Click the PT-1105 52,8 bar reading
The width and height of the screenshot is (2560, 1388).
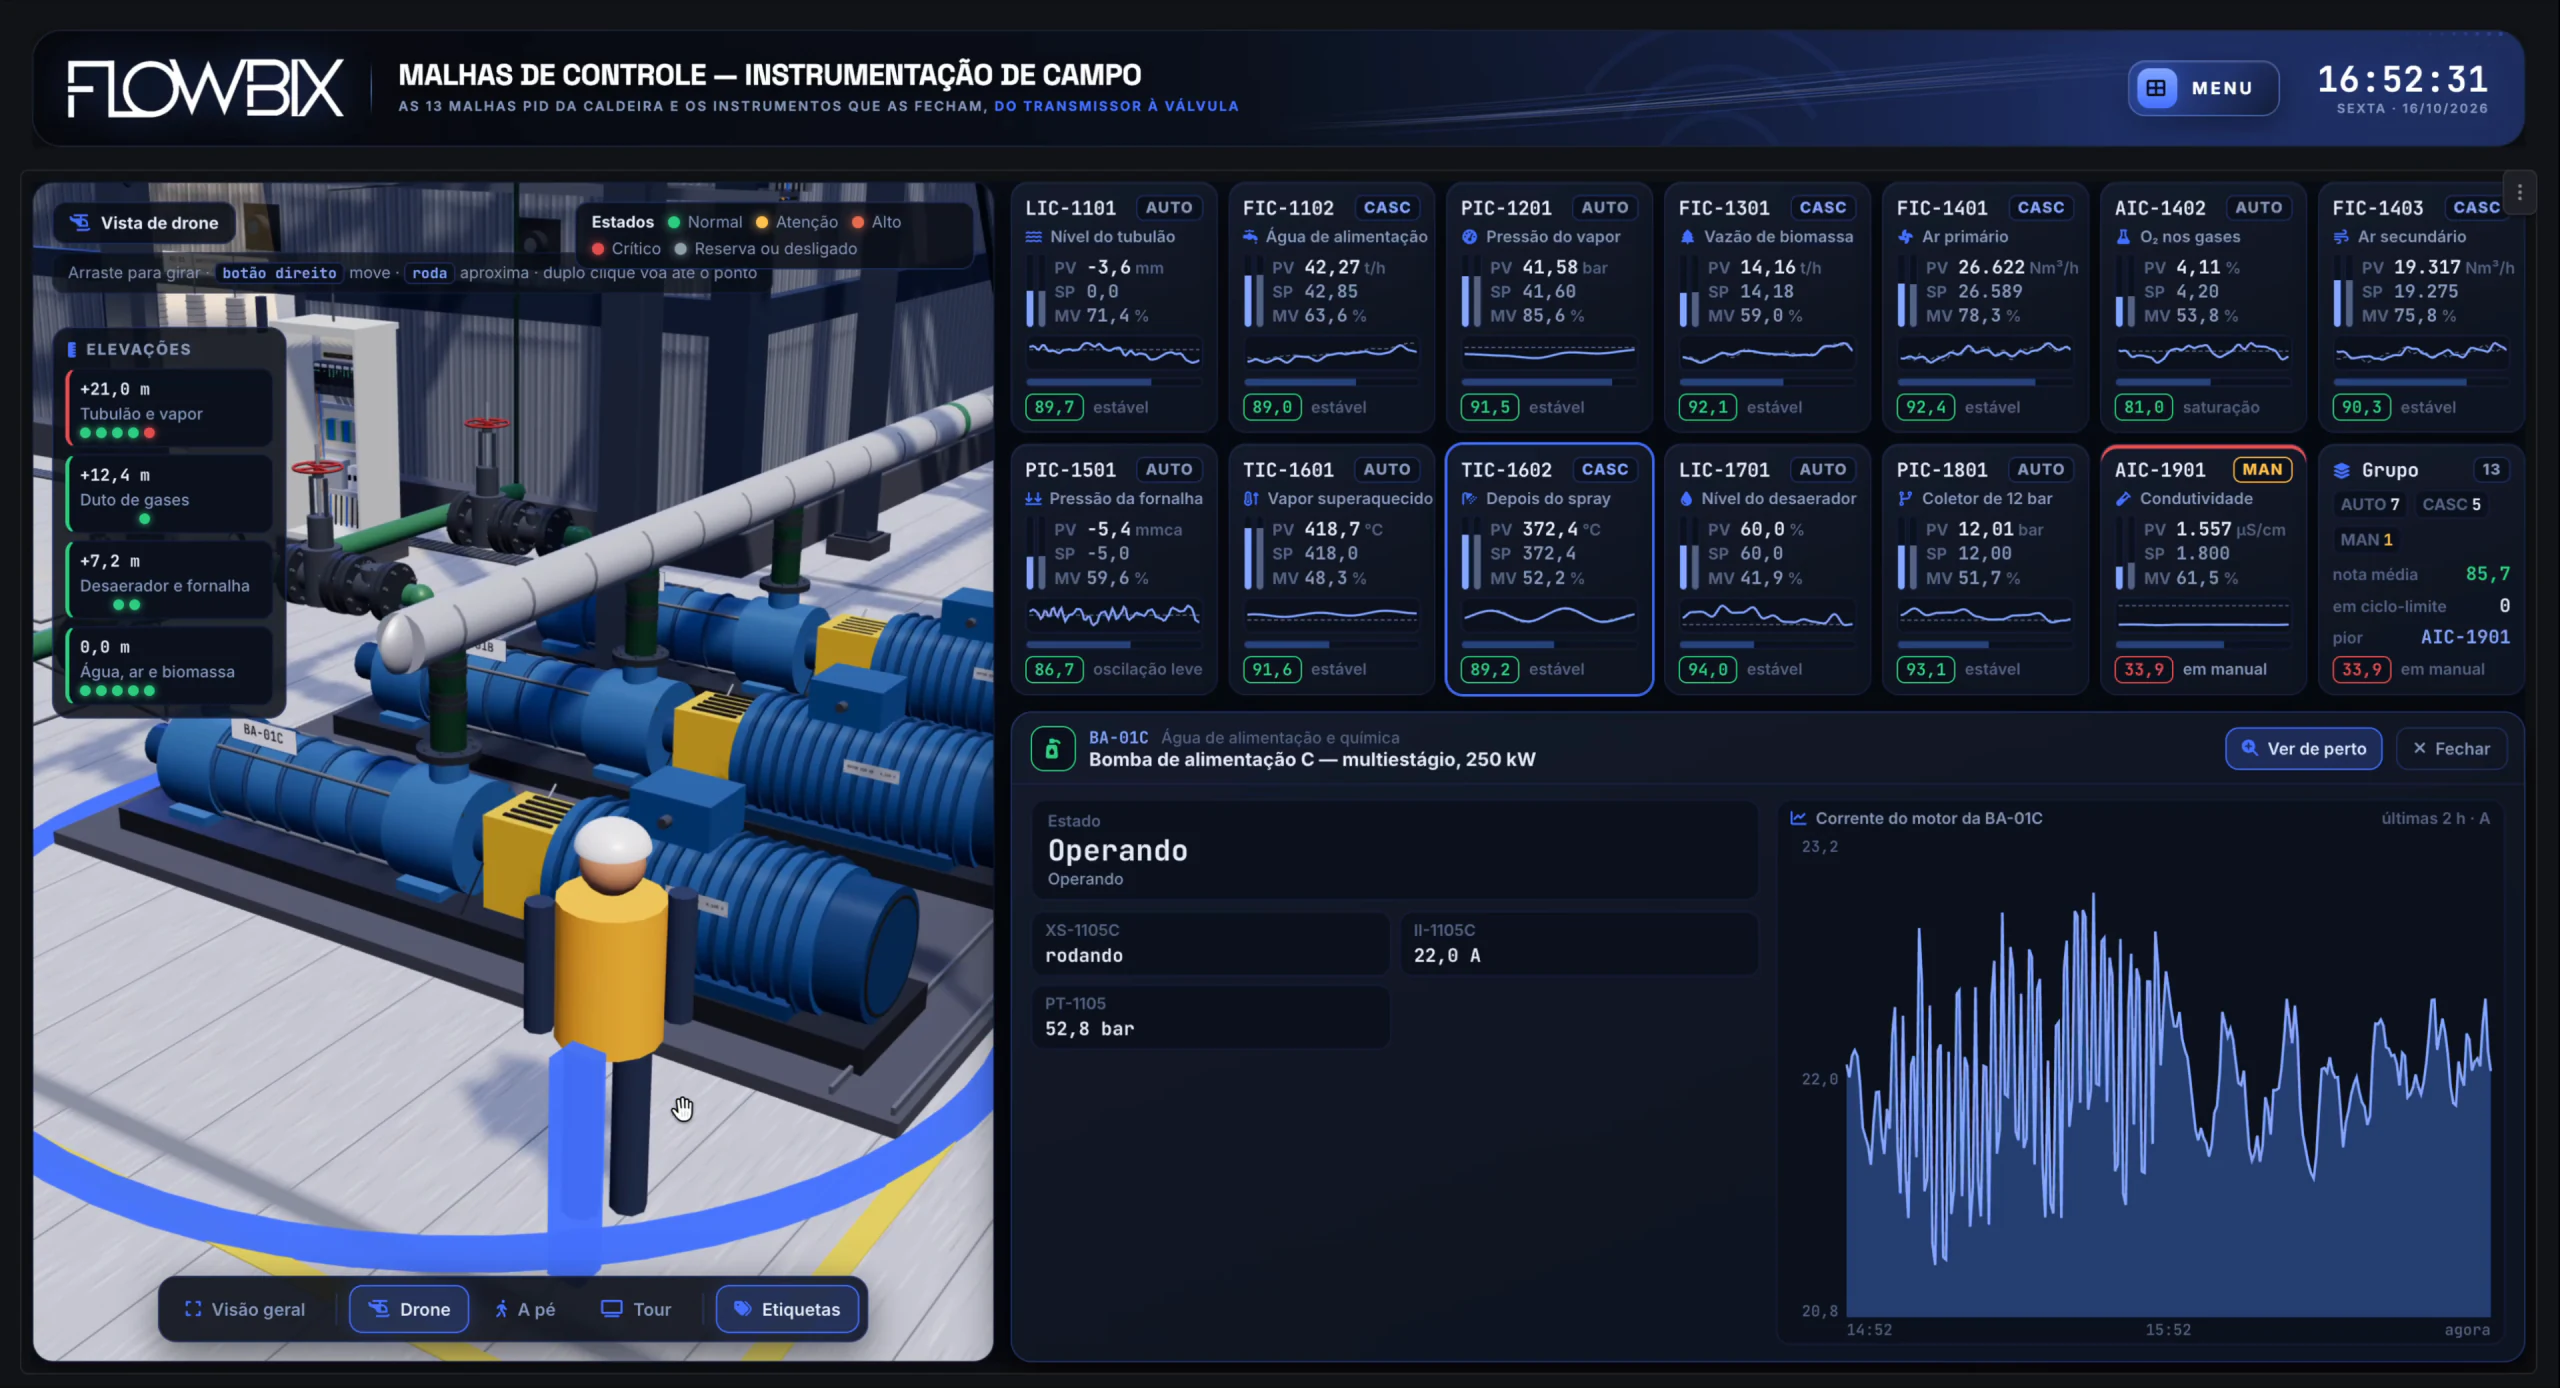[1210, 1017]
